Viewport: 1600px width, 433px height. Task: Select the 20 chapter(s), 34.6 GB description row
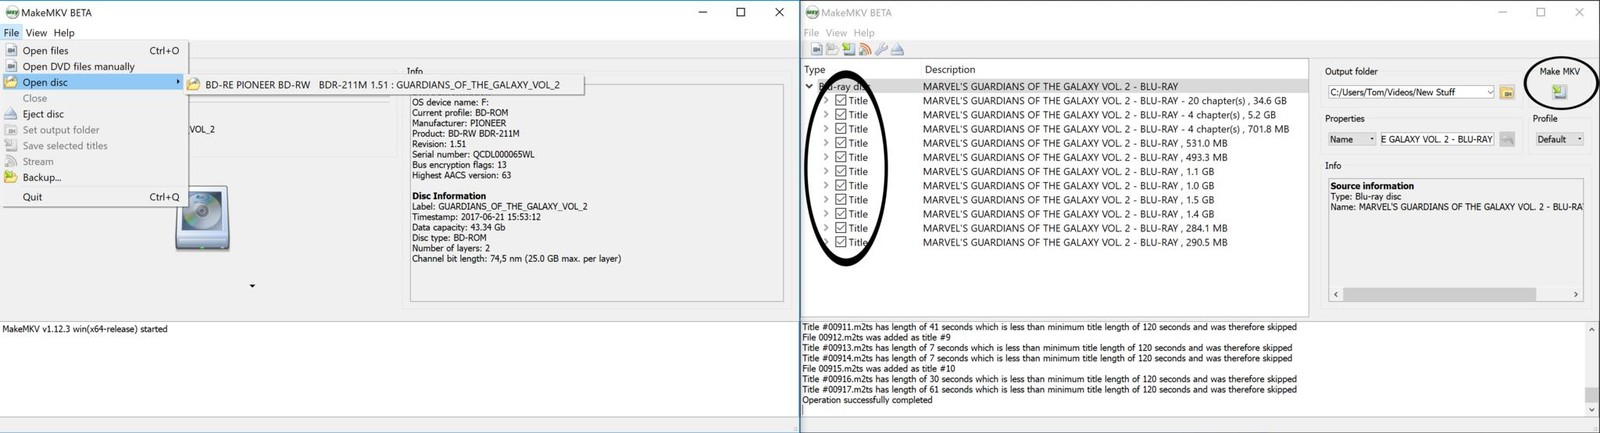pyautogui.click(x=1104, y=101)
